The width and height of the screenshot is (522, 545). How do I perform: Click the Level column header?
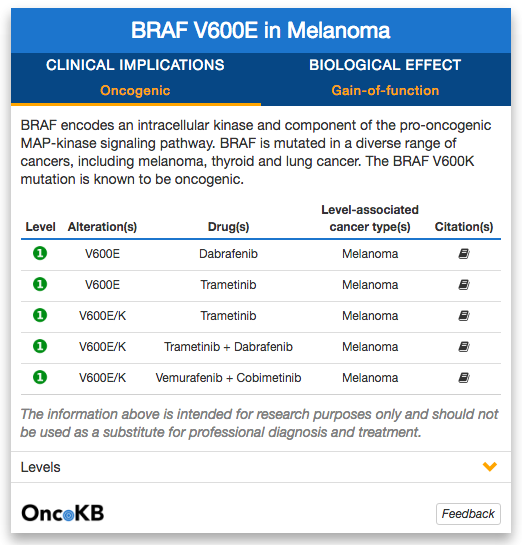40,227
